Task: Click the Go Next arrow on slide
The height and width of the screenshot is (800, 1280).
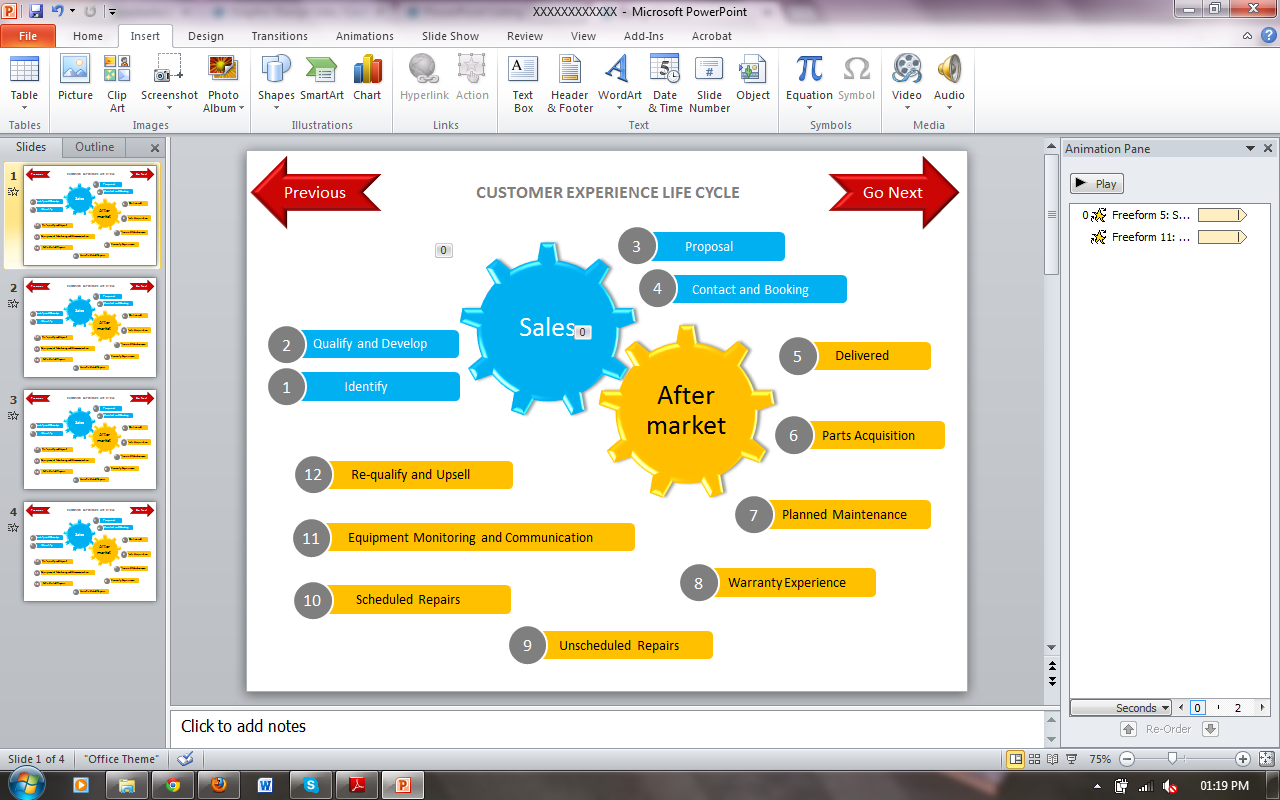Action: (x=892, y=192)
